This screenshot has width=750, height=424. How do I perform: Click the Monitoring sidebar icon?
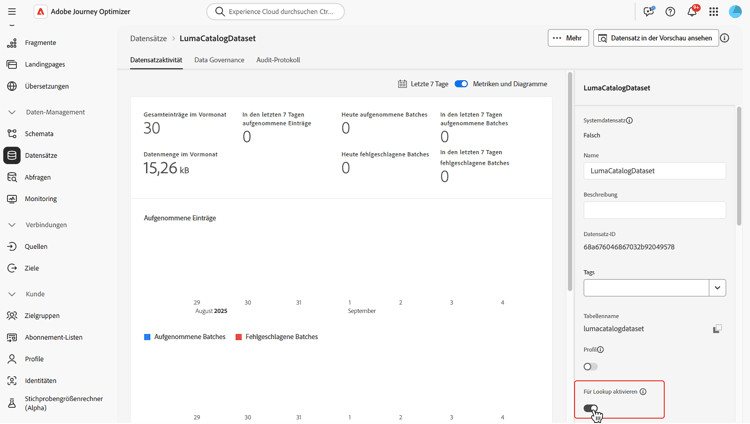[12, 199]
